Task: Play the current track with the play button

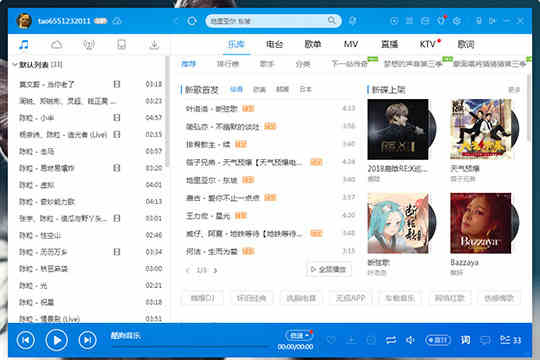Action: [57, 340]
